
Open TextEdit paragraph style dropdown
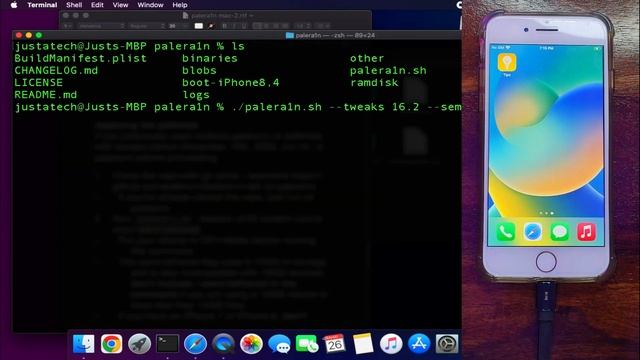[68, 26]
